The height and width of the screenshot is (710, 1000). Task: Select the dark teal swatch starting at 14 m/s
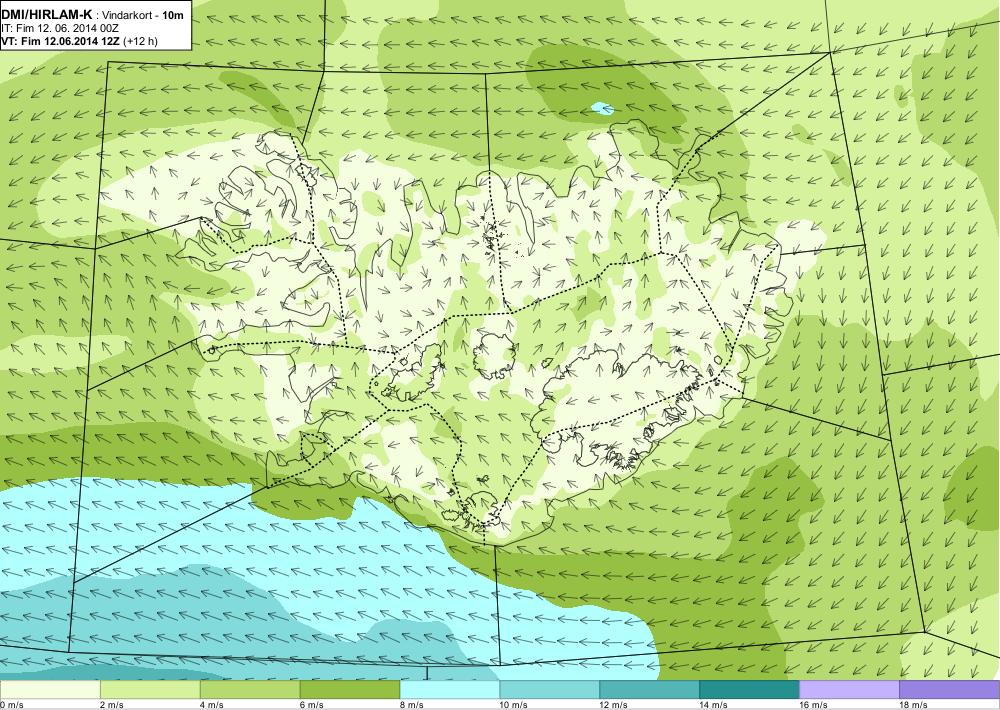pos(749,690)
